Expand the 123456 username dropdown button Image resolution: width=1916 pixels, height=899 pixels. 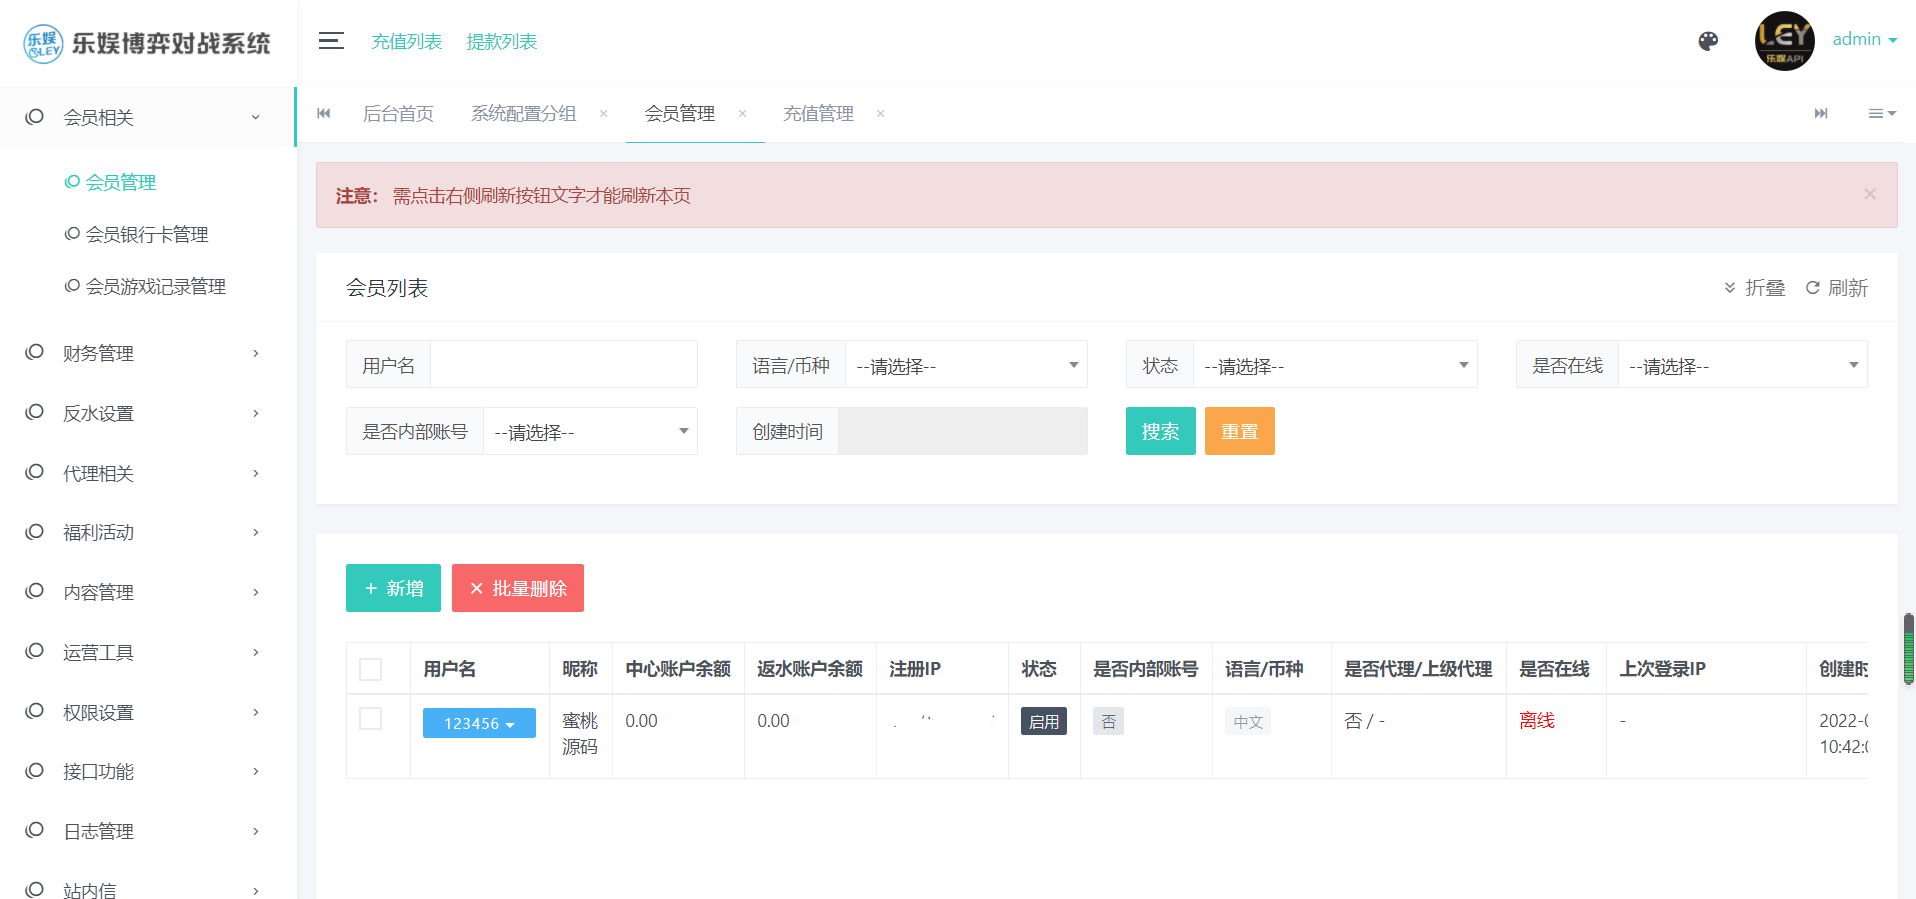[479, 723]
